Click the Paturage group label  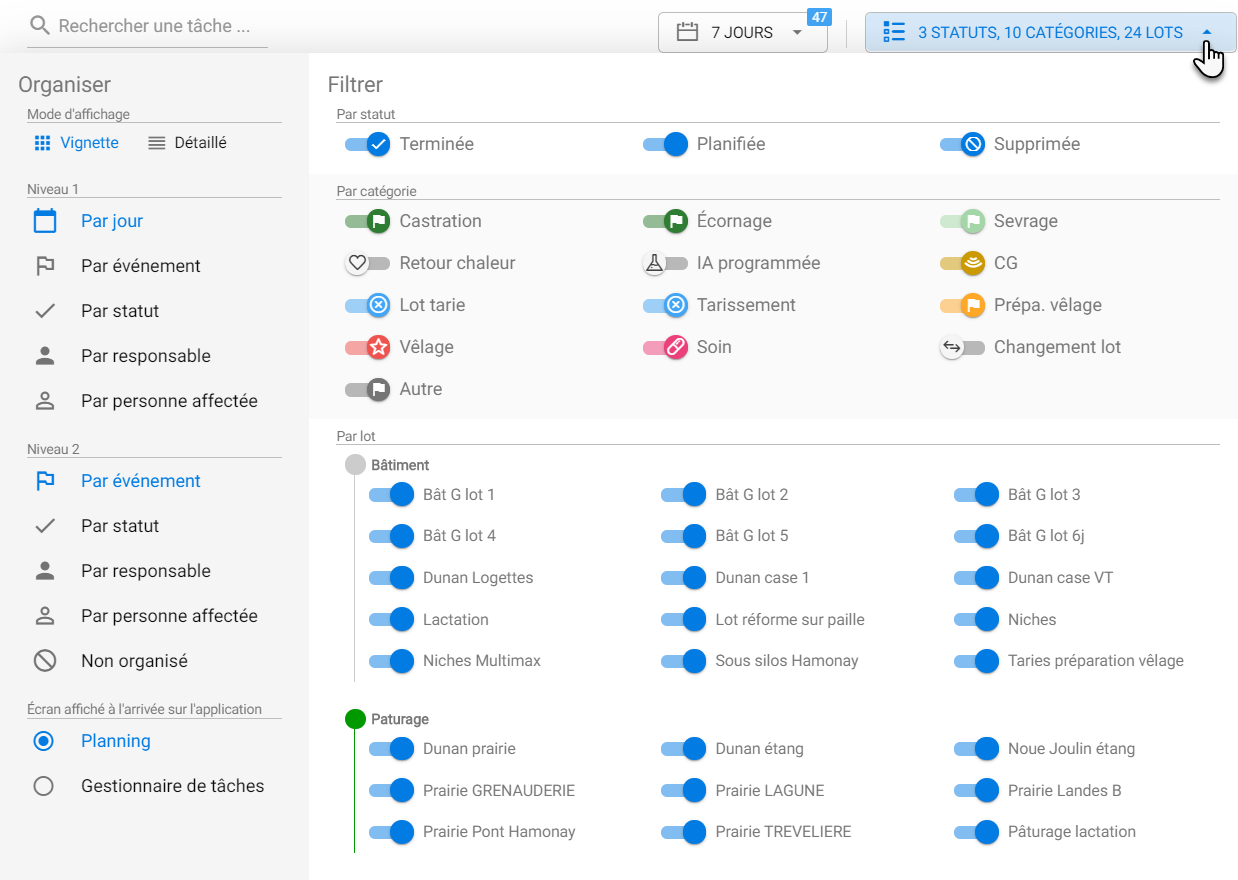click(x=400, y=719)
